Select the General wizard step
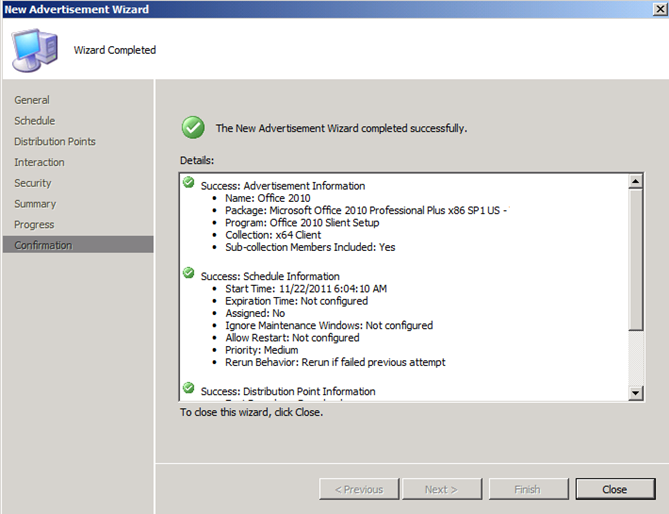 click(x=32, y=100)
